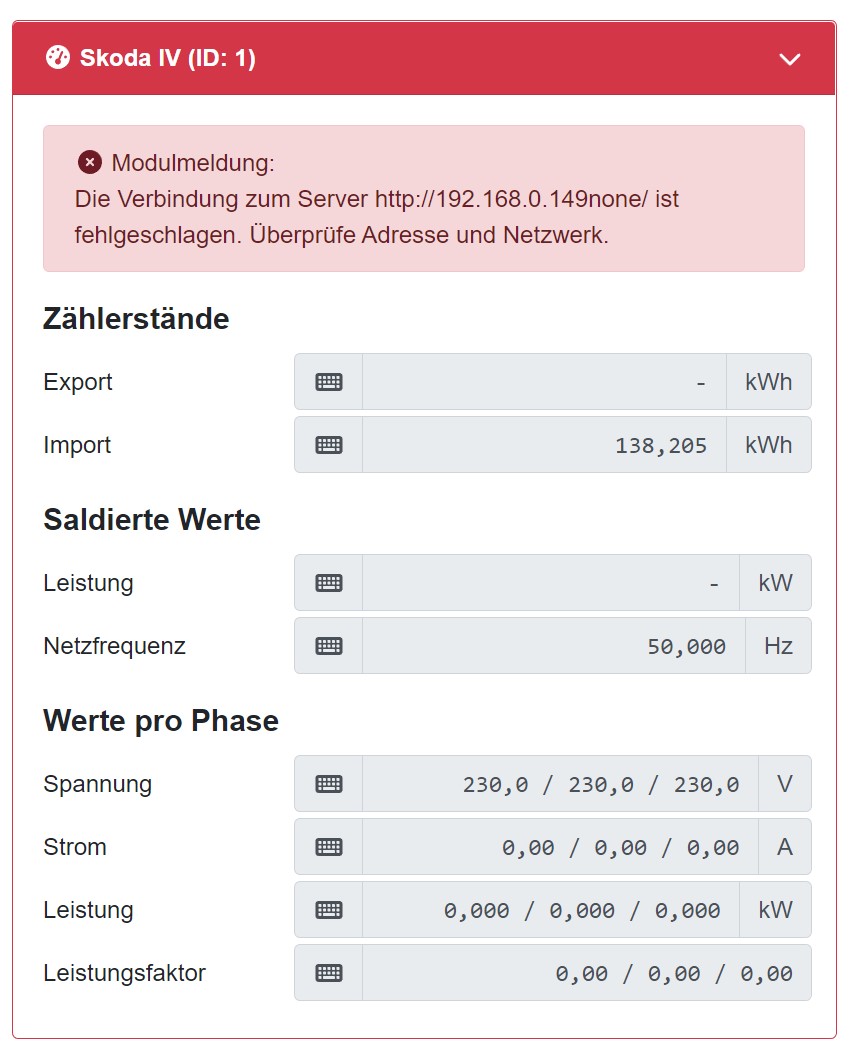
Task: Click the Saldierte Werte section heading
Action: 152,520
